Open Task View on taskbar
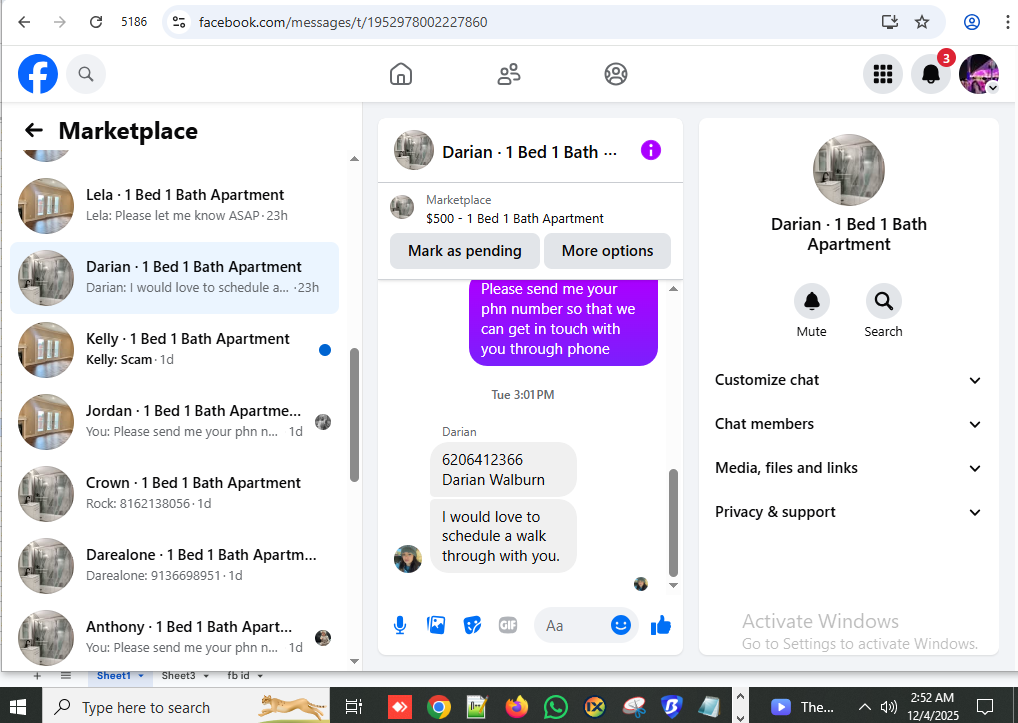1018x723 pixels. pos(354,707)
